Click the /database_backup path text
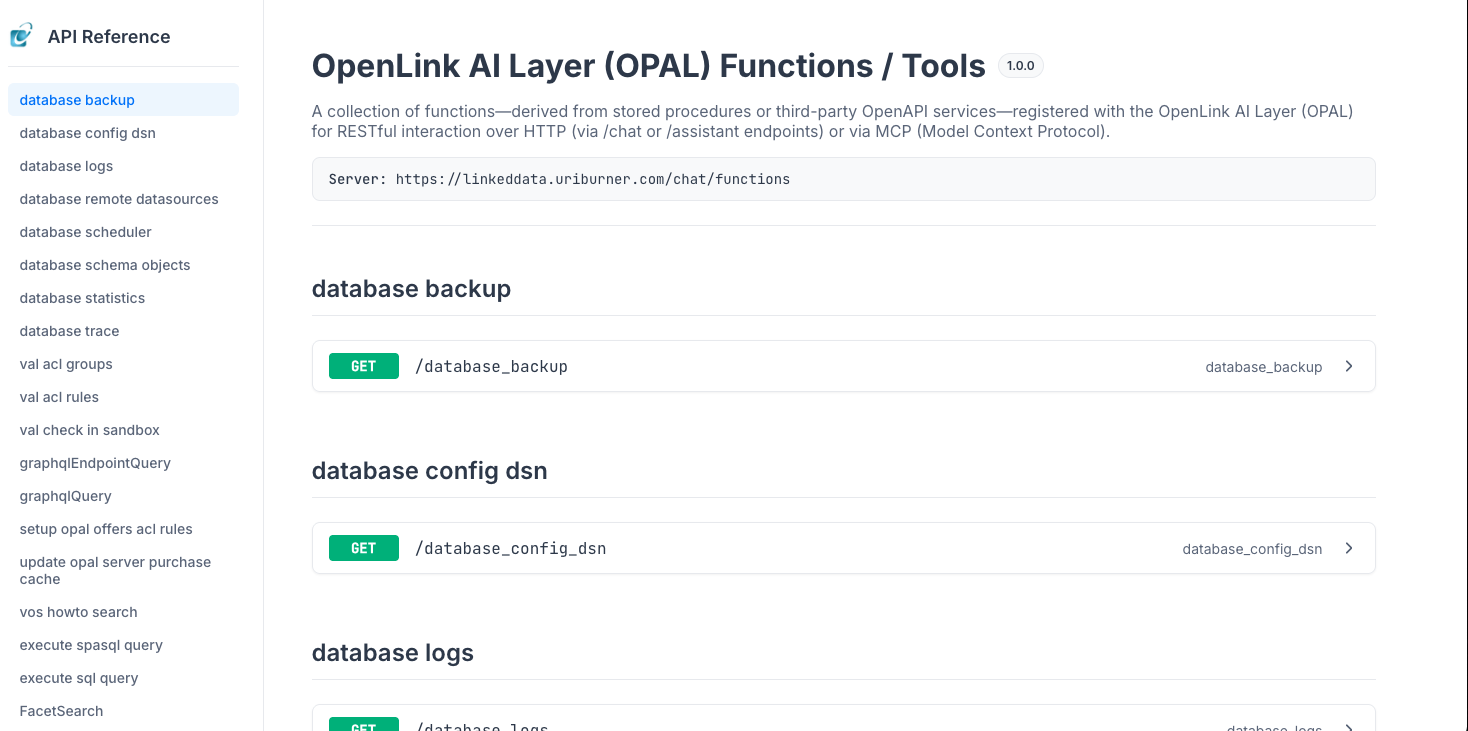 [x=491, y=367]
